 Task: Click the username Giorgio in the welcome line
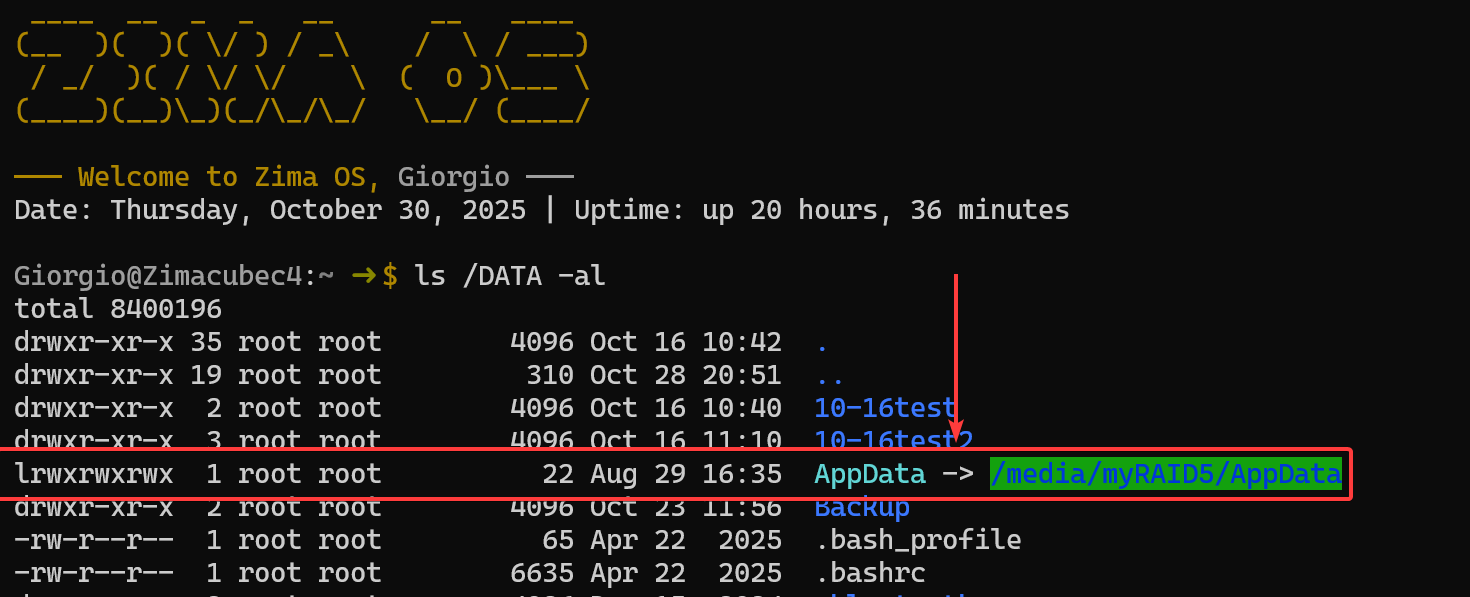453,178
